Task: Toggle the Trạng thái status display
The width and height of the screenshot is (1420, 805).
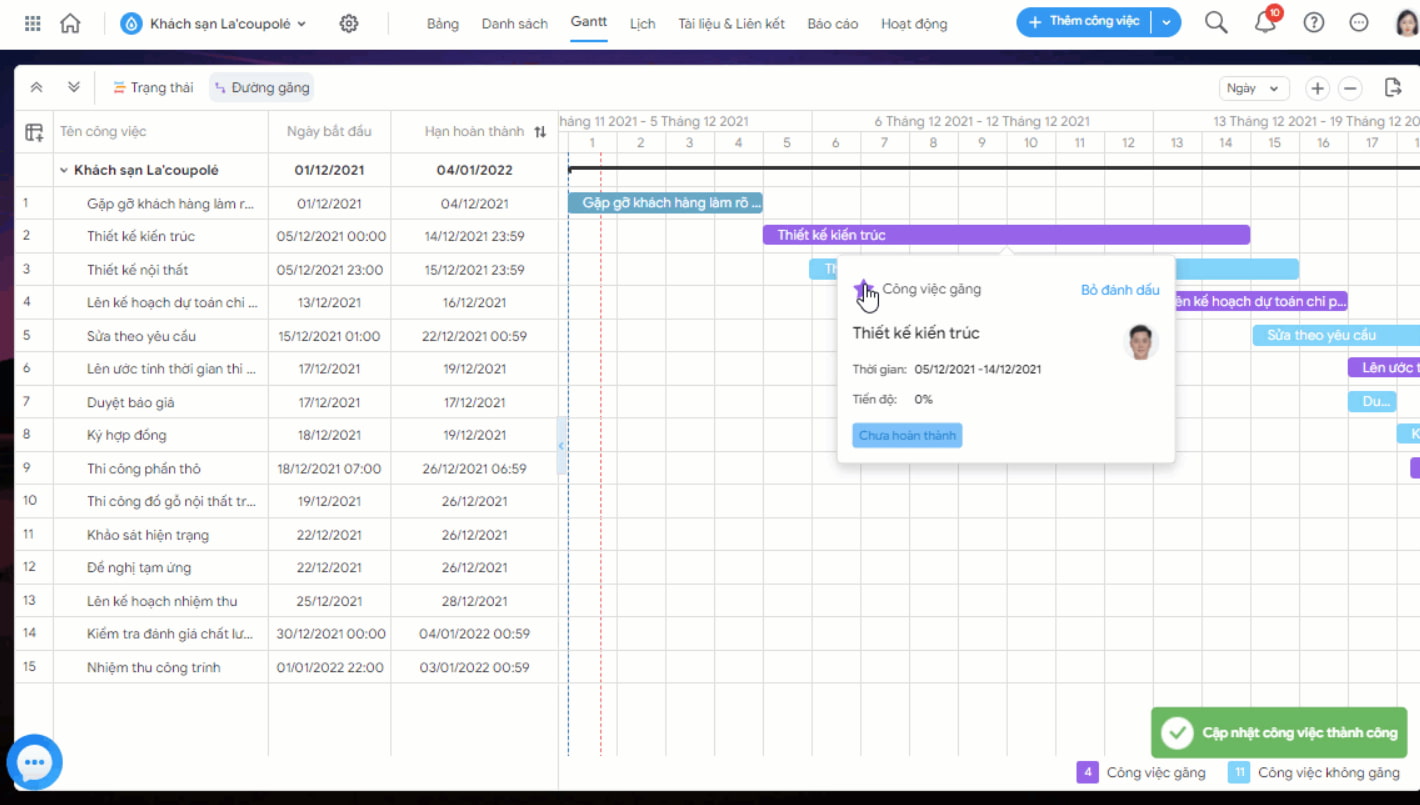Action: coord(153,88)
